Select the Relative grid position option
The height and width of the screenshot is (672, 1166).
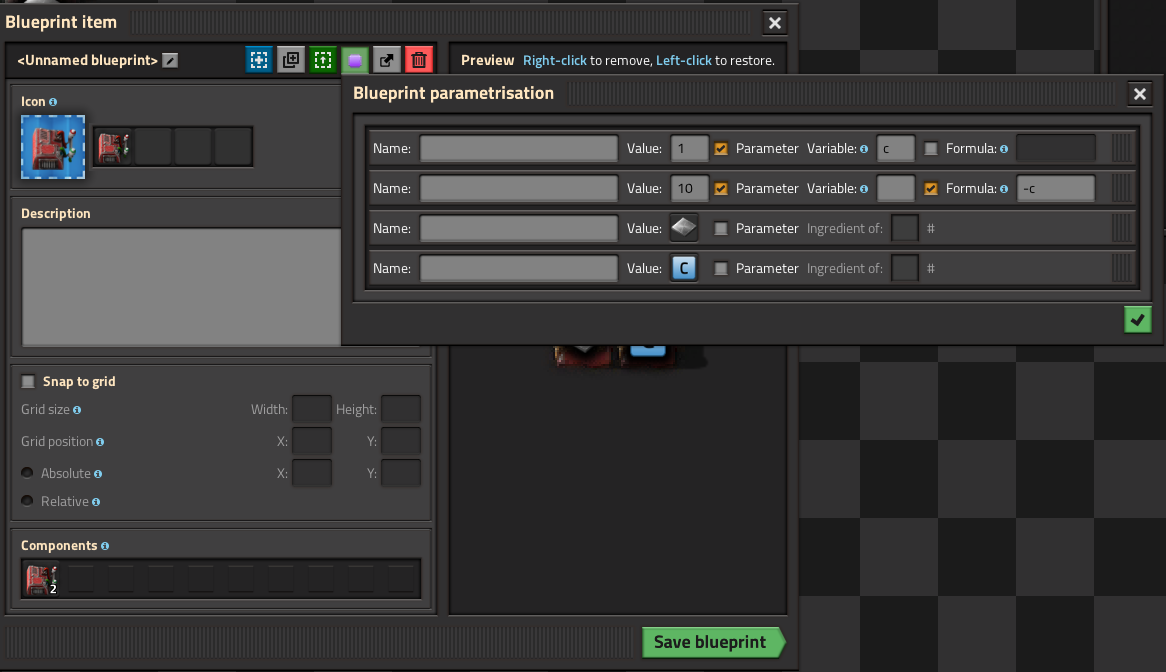coord(28,501)
